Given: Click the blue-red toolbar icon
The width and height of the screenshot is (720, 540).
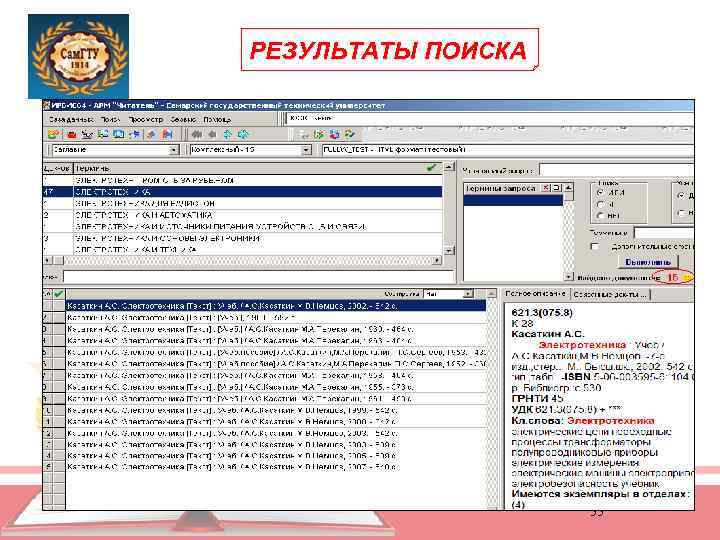Looking at the screenshot, I should (x=335, y=135).
